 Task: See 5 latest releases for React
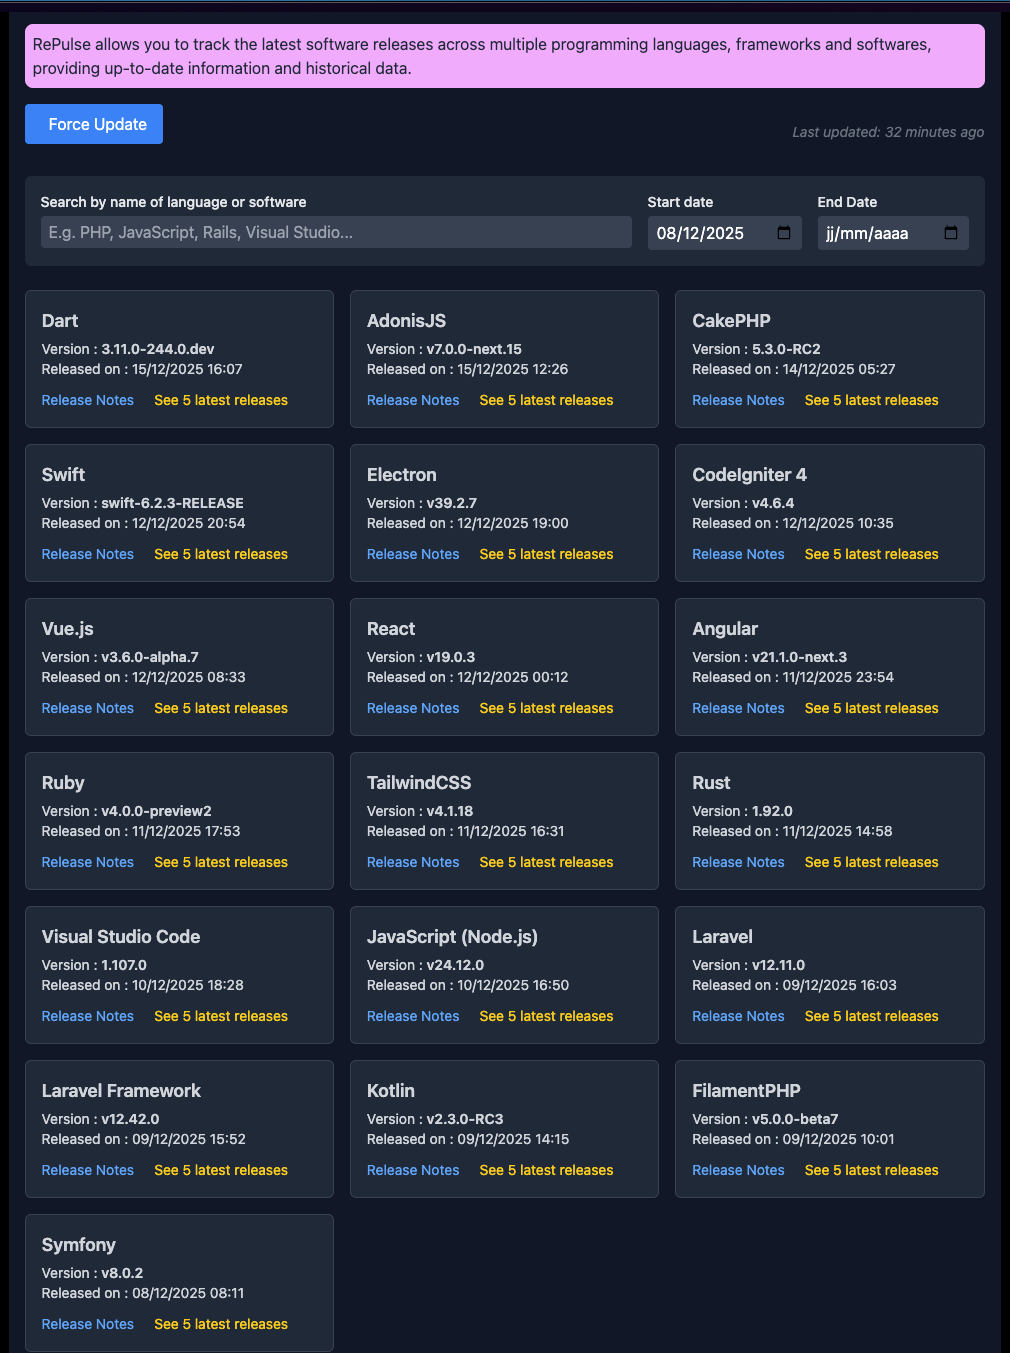[x=546, y=708]
